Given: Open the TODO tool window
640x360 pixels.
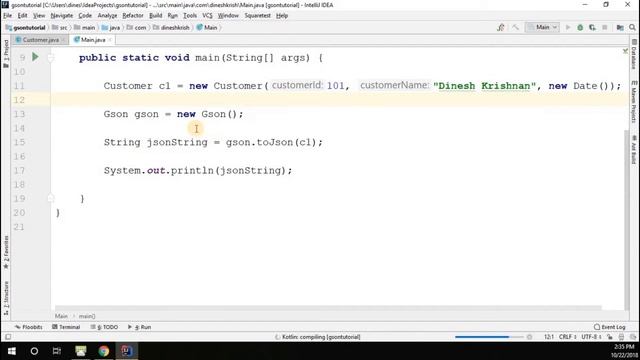Looking at the screenshot, I should (x=104, y=327).
